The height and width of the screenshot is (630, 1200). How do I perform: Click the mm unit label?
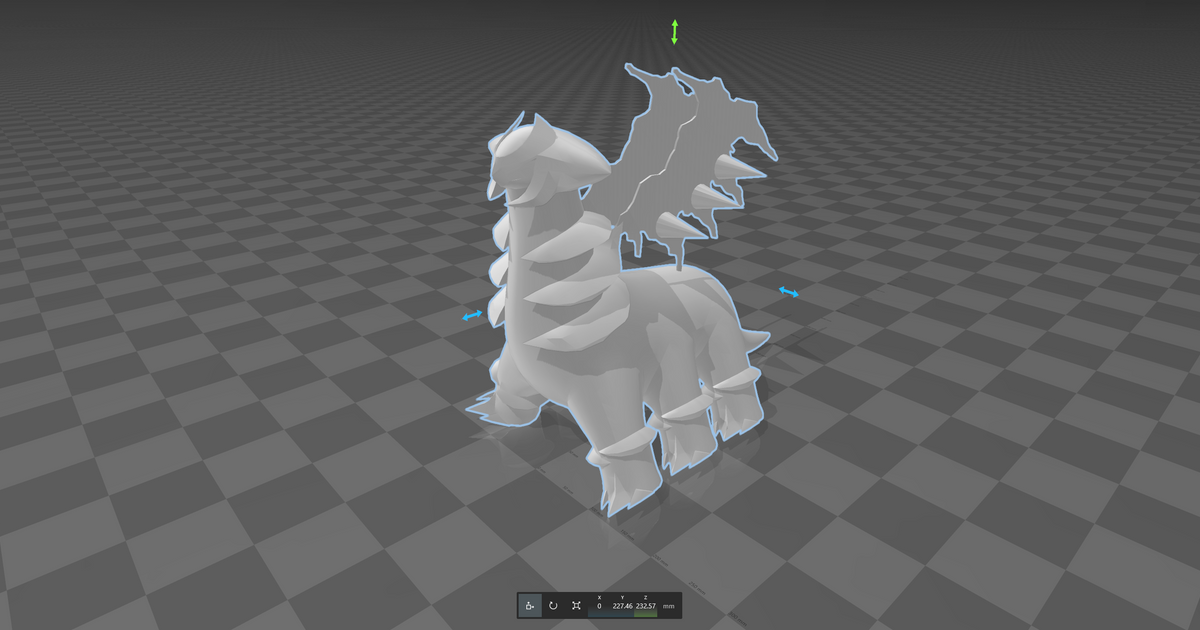[x=668, y=607]
